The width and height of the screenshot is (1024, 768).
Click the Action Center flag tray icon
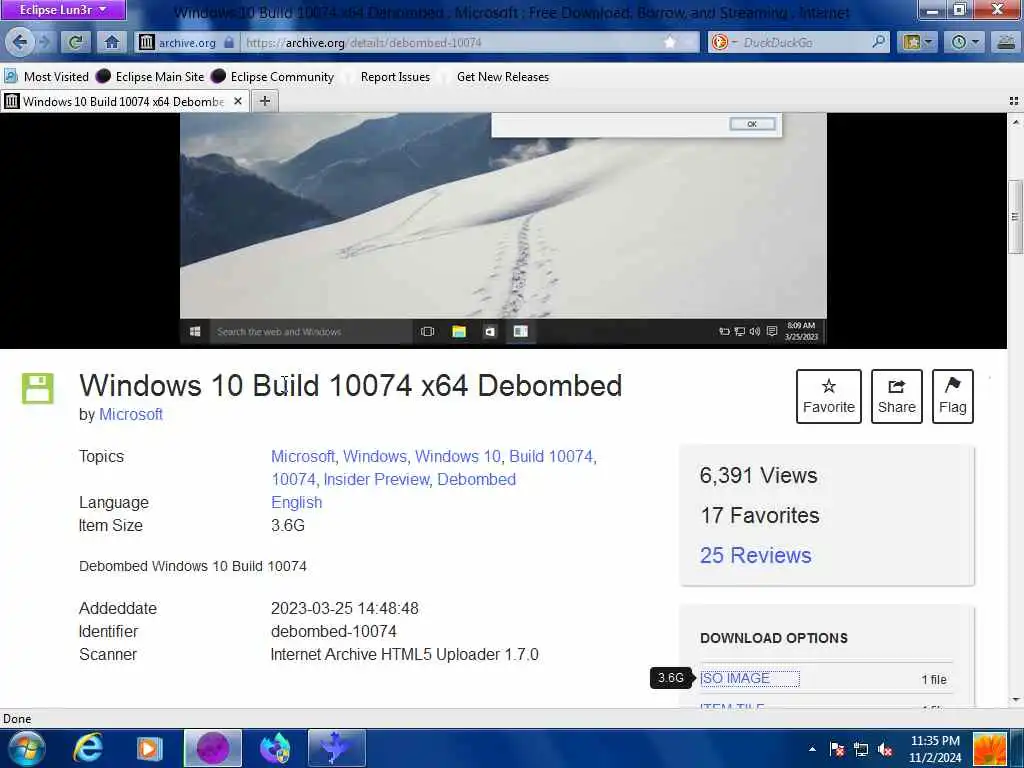click(837, 749)
